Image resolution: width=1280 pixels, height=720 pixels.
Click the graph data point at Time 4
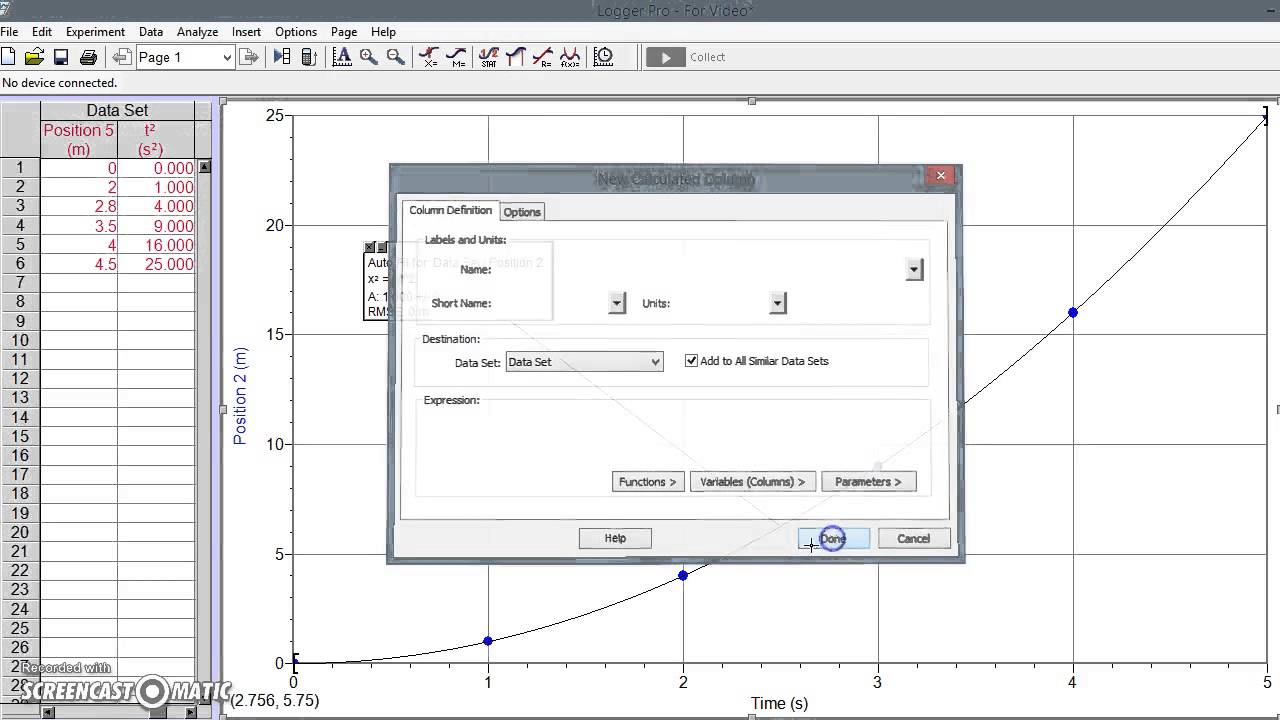pos(1073,312)
